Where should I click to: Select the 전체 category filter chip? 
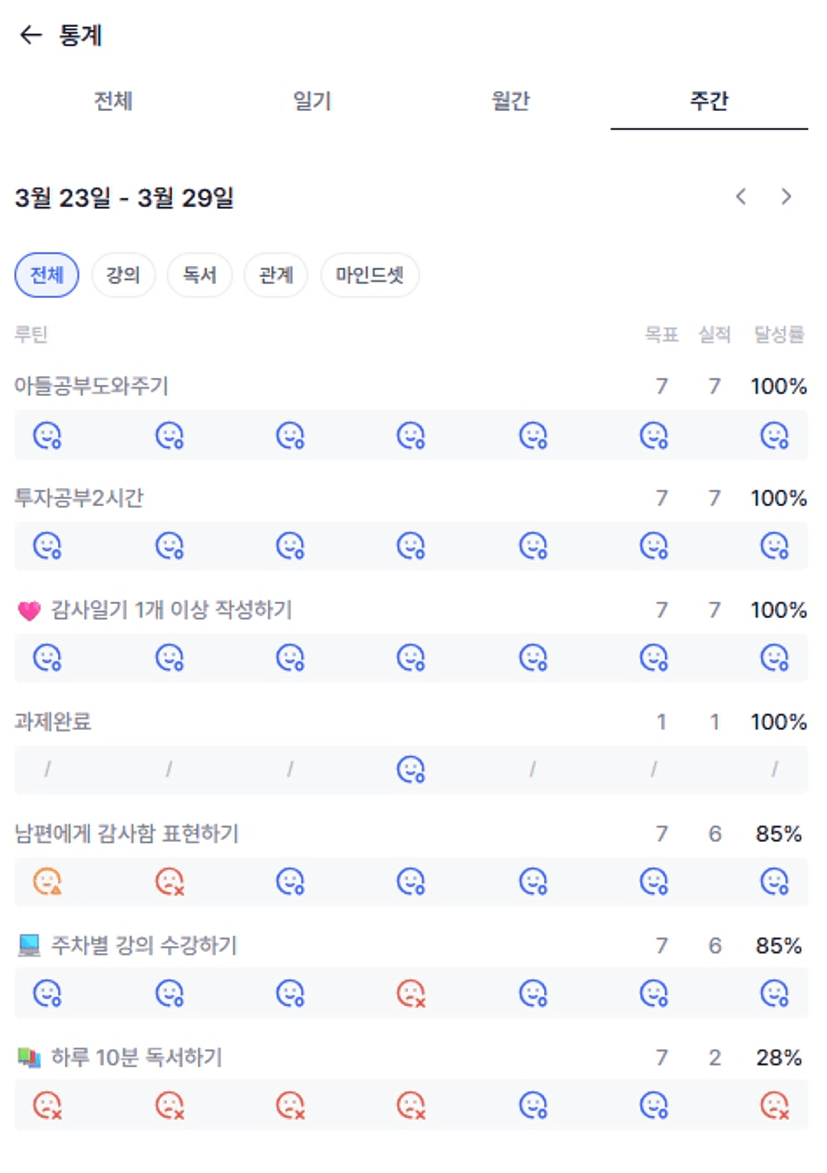(x=47, y=275)
